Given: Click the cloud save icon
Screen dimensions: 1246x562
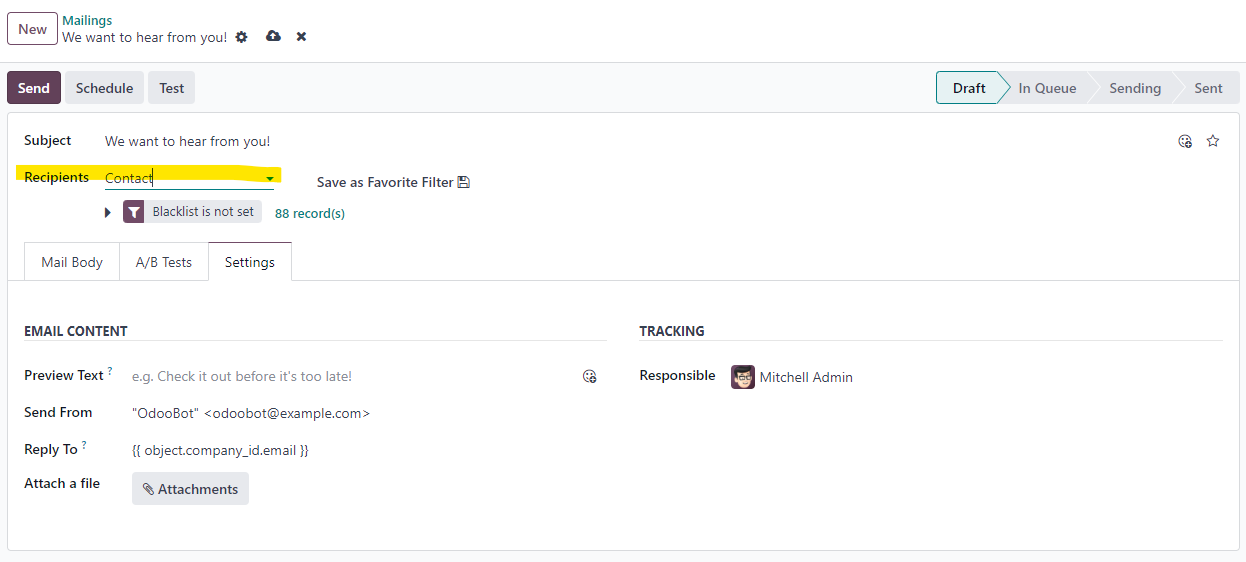Looking at the screenshot, I should [x=273, y=36].
